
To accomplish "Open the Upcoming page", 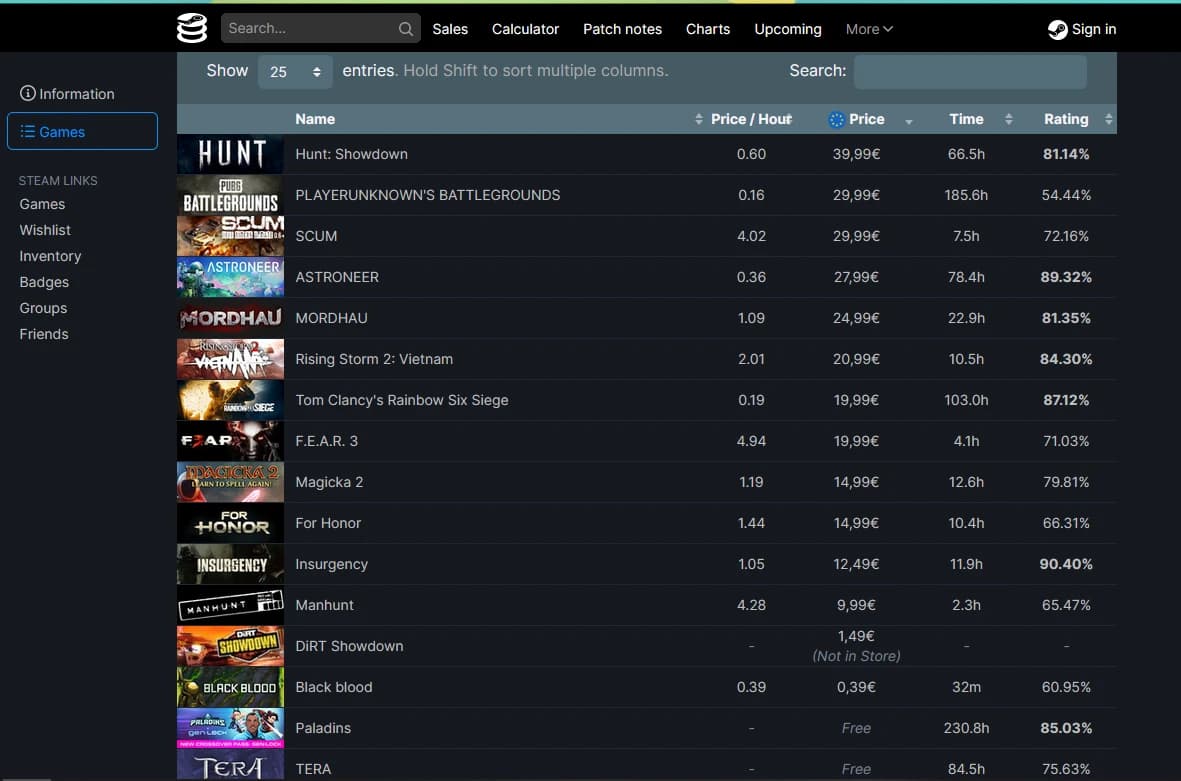I will pyautogui.click(x=788, y=29).
